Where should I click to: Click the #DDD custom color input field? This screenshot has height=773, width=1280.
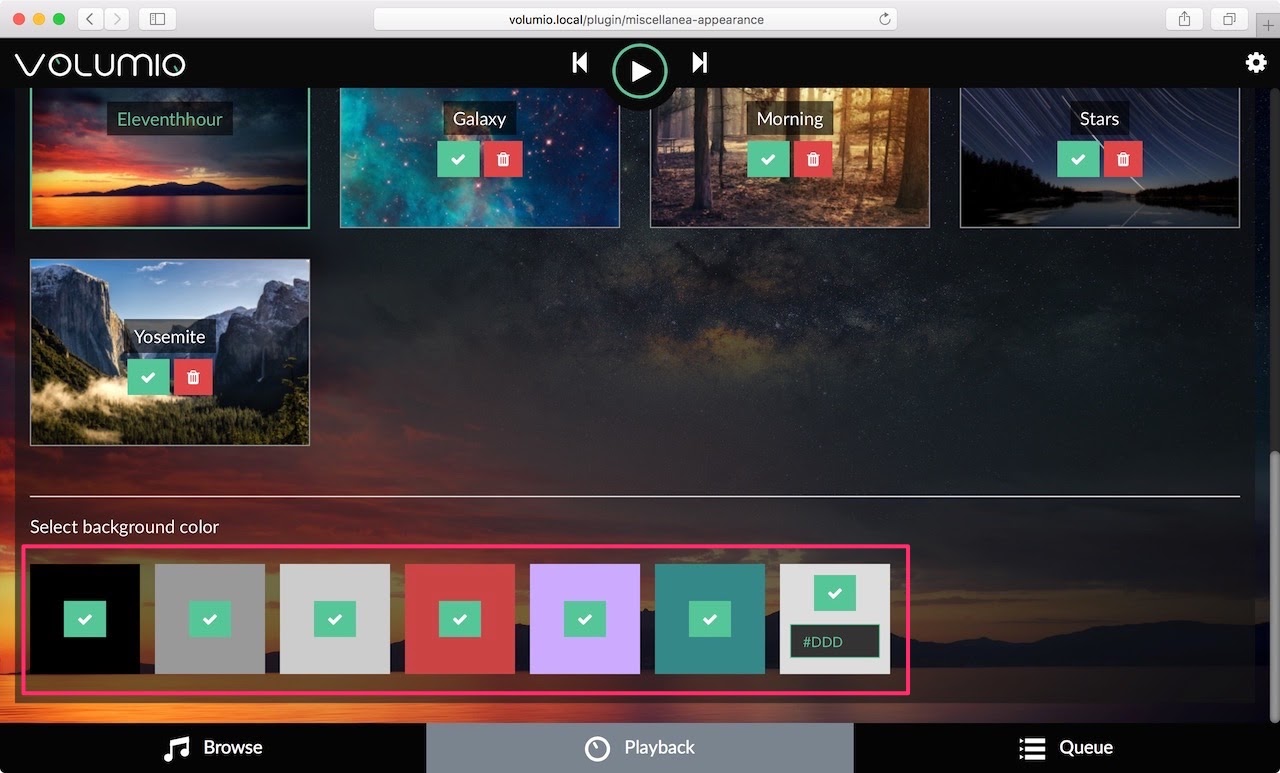[835, 642]
